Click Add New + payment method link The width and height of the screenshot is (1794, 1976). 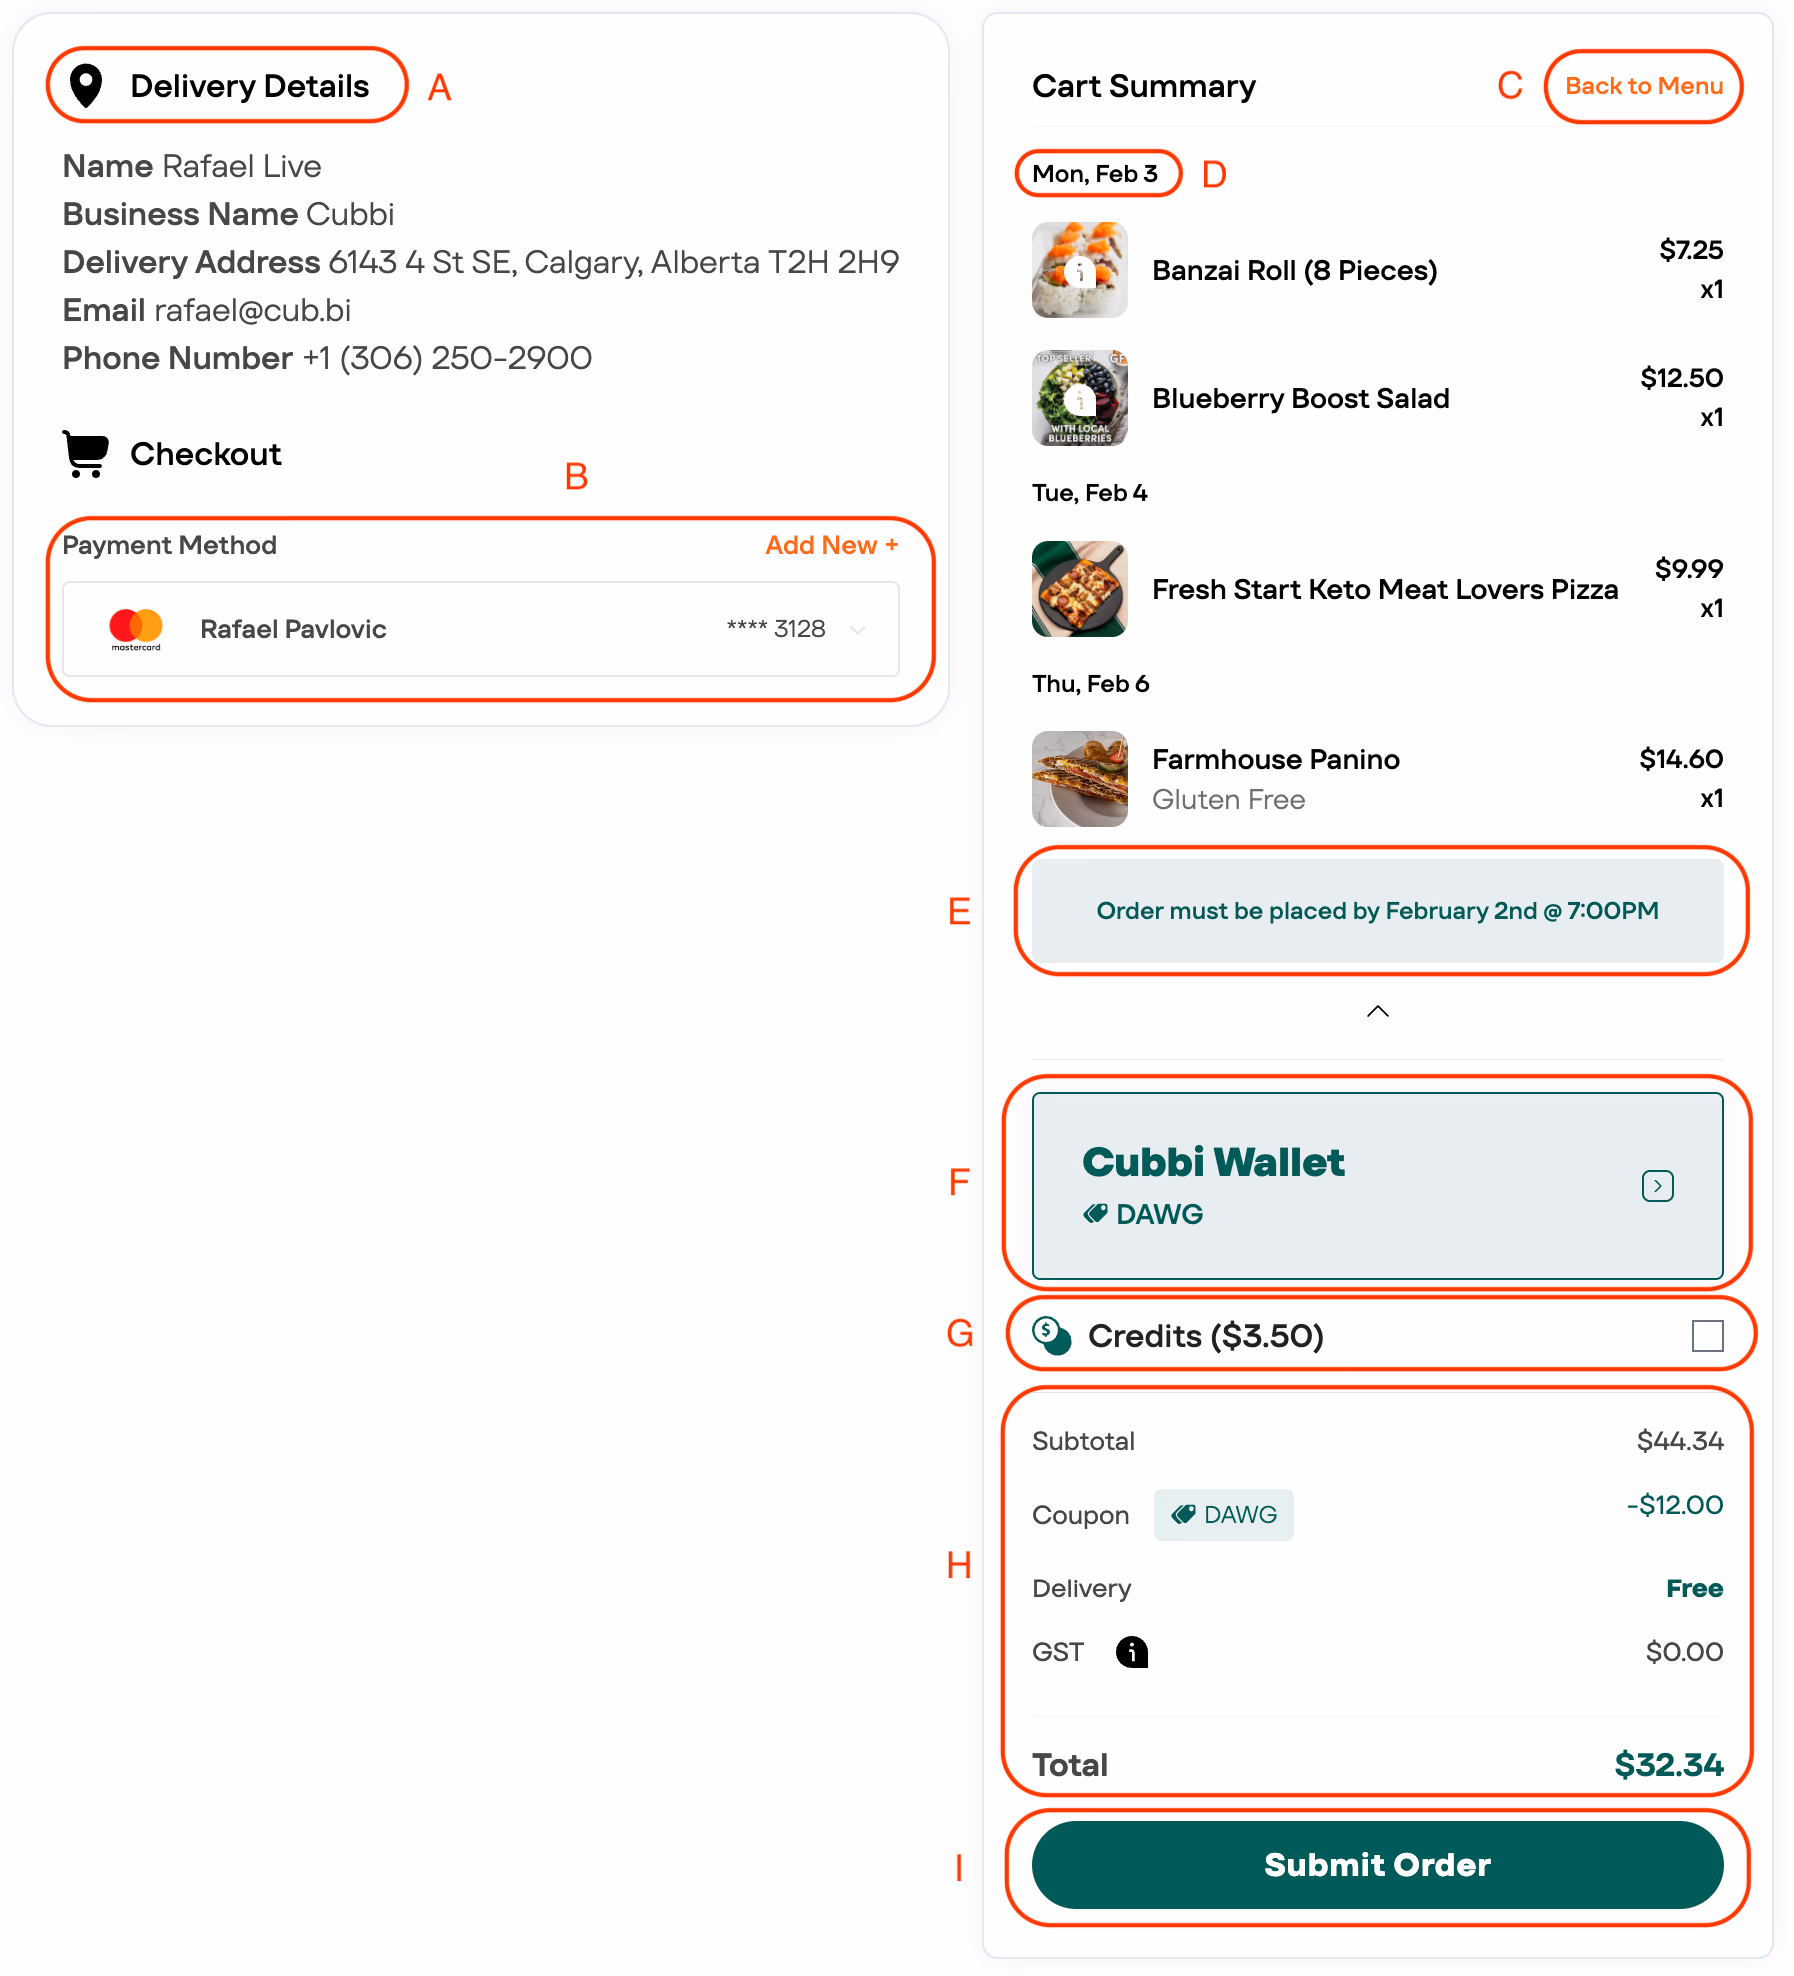(x=831, y=545)
